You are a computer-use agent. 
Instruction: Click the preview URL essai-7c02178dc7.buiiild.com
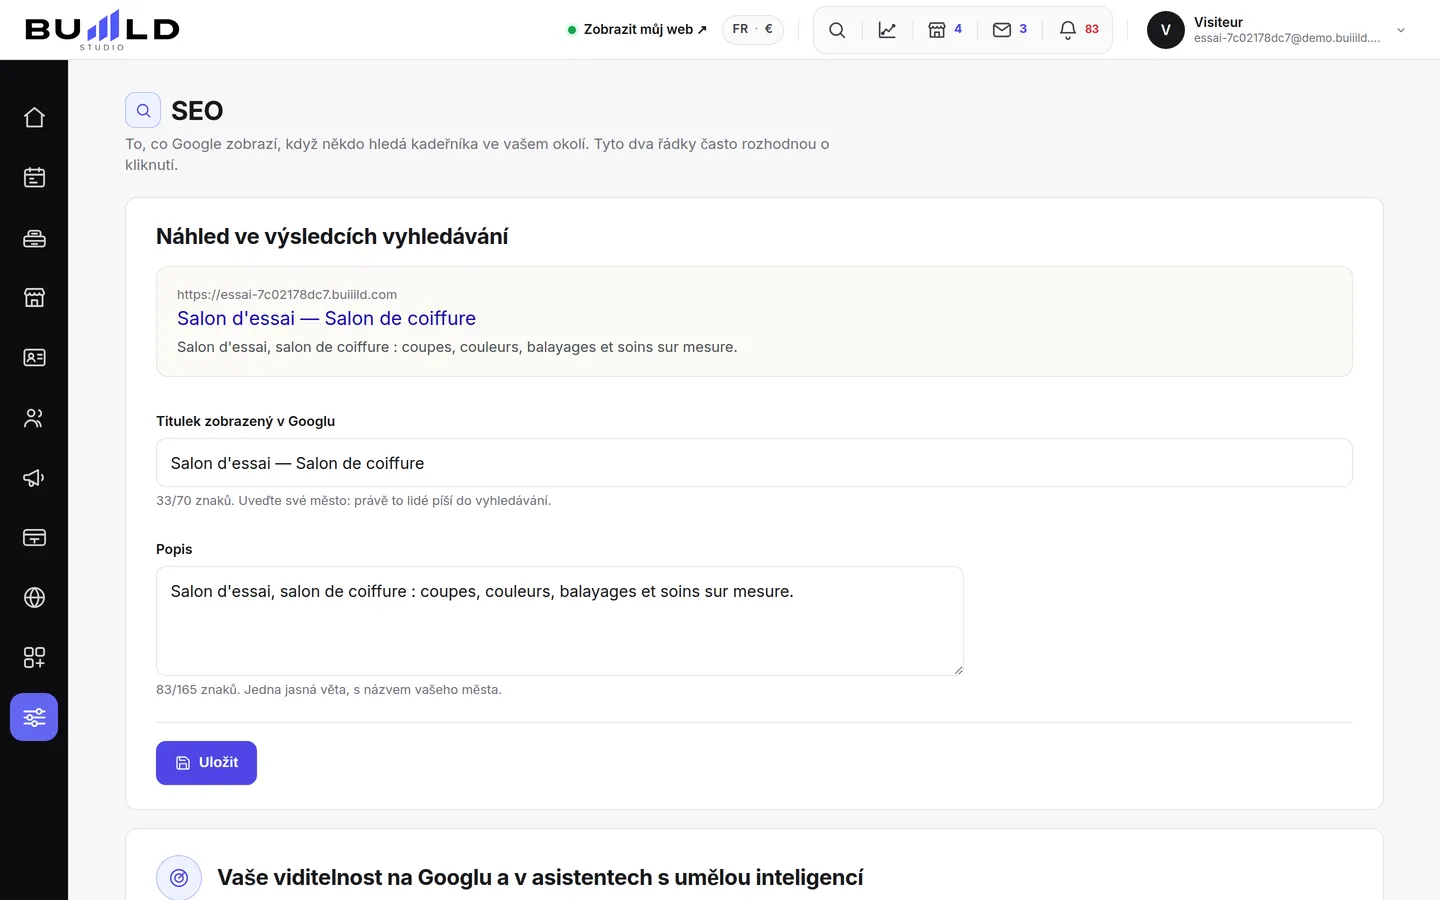click(x=287, y=294)
